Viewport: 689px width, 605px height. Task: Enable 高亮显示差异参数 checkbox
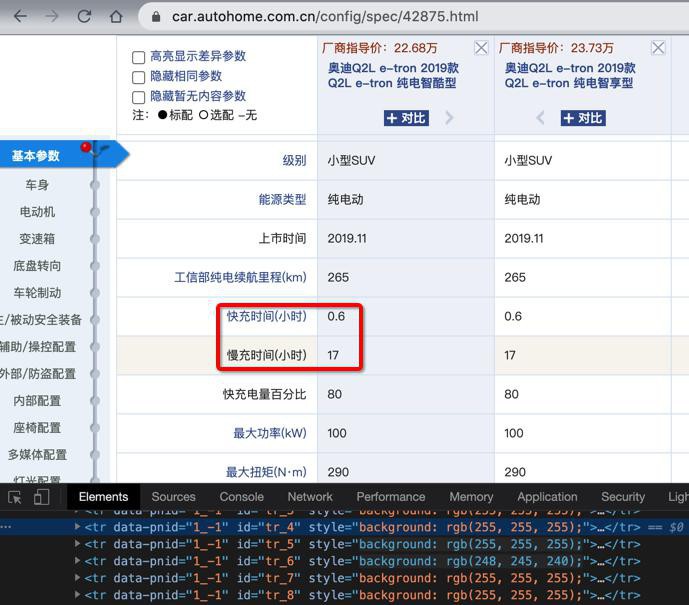point(138,57)
